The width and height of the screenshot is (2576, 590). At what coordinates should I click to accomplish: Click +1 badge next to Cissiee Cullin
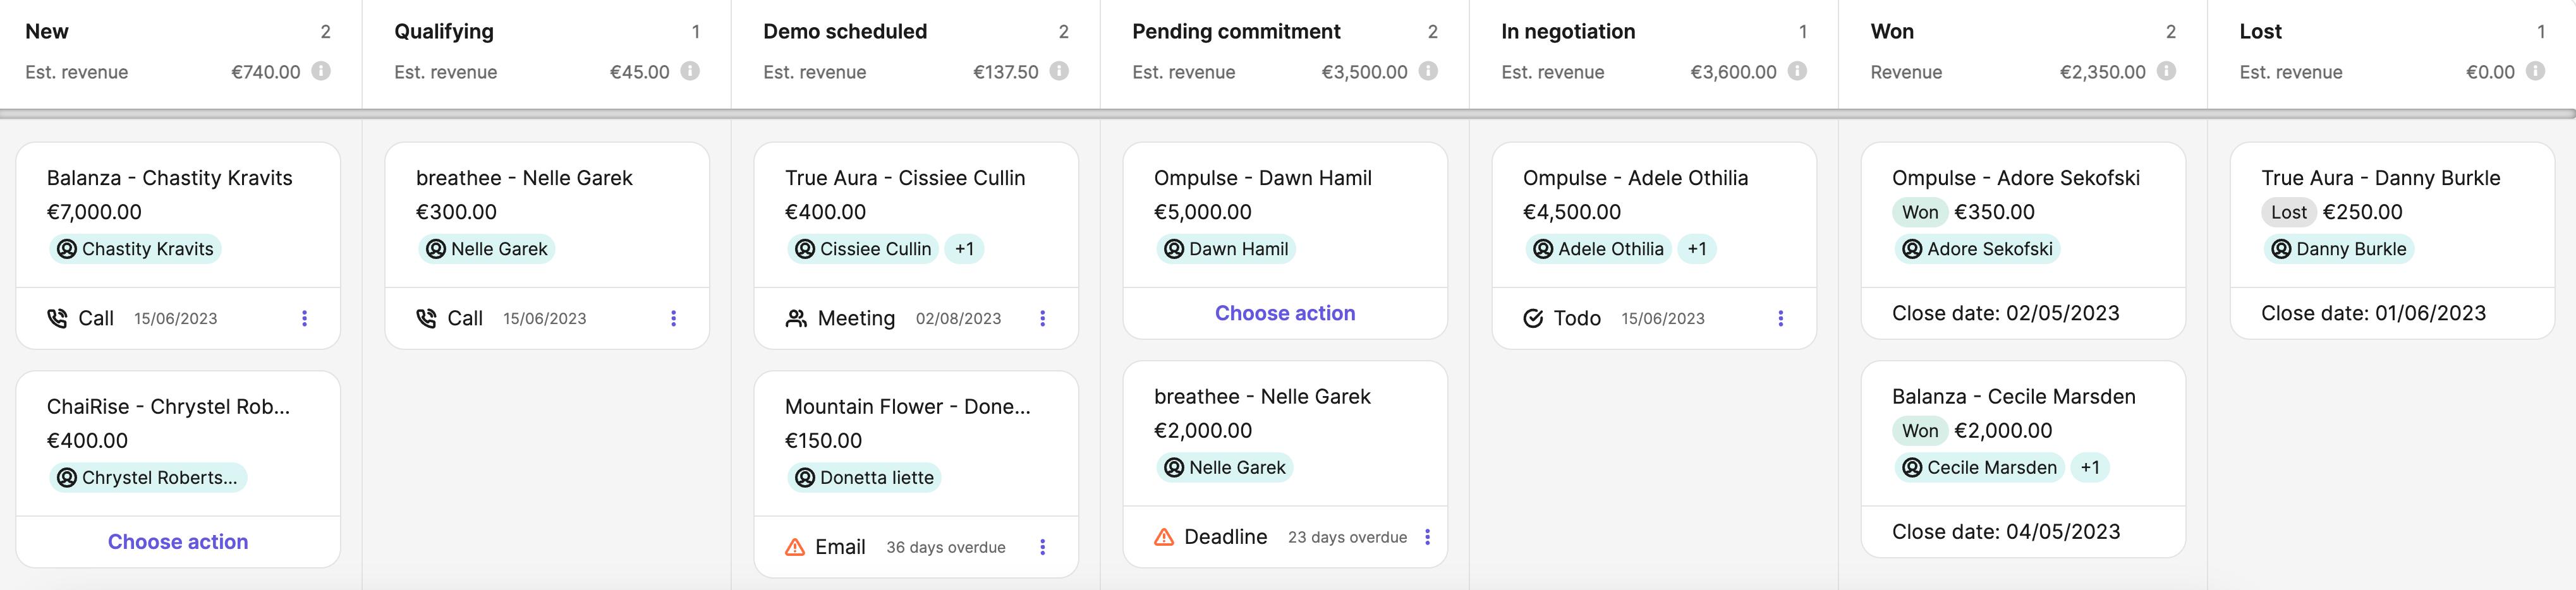[x=964, y=249]
